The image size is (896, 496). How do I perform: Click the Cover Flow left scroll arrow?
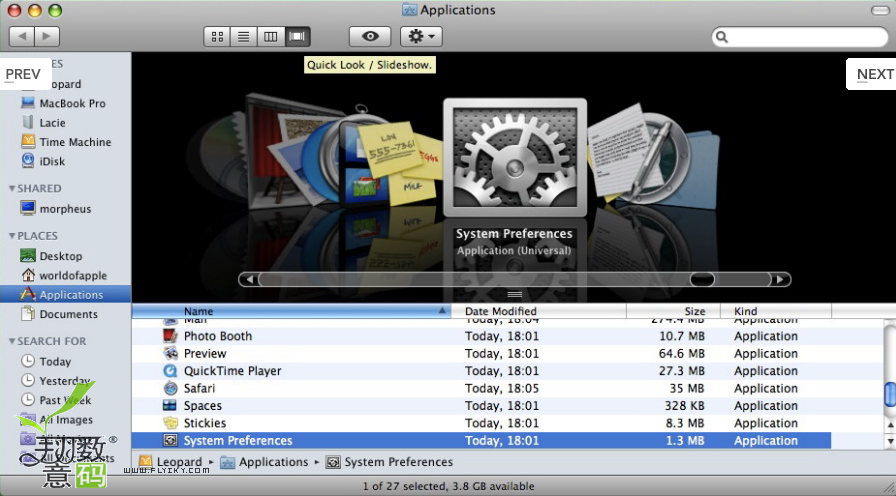249,279
